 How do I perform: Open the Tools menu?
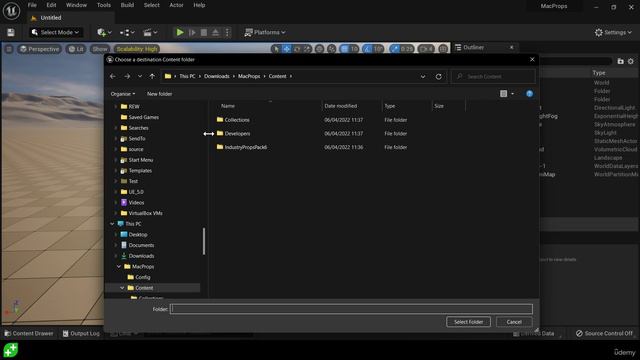[x=104, y=5]
